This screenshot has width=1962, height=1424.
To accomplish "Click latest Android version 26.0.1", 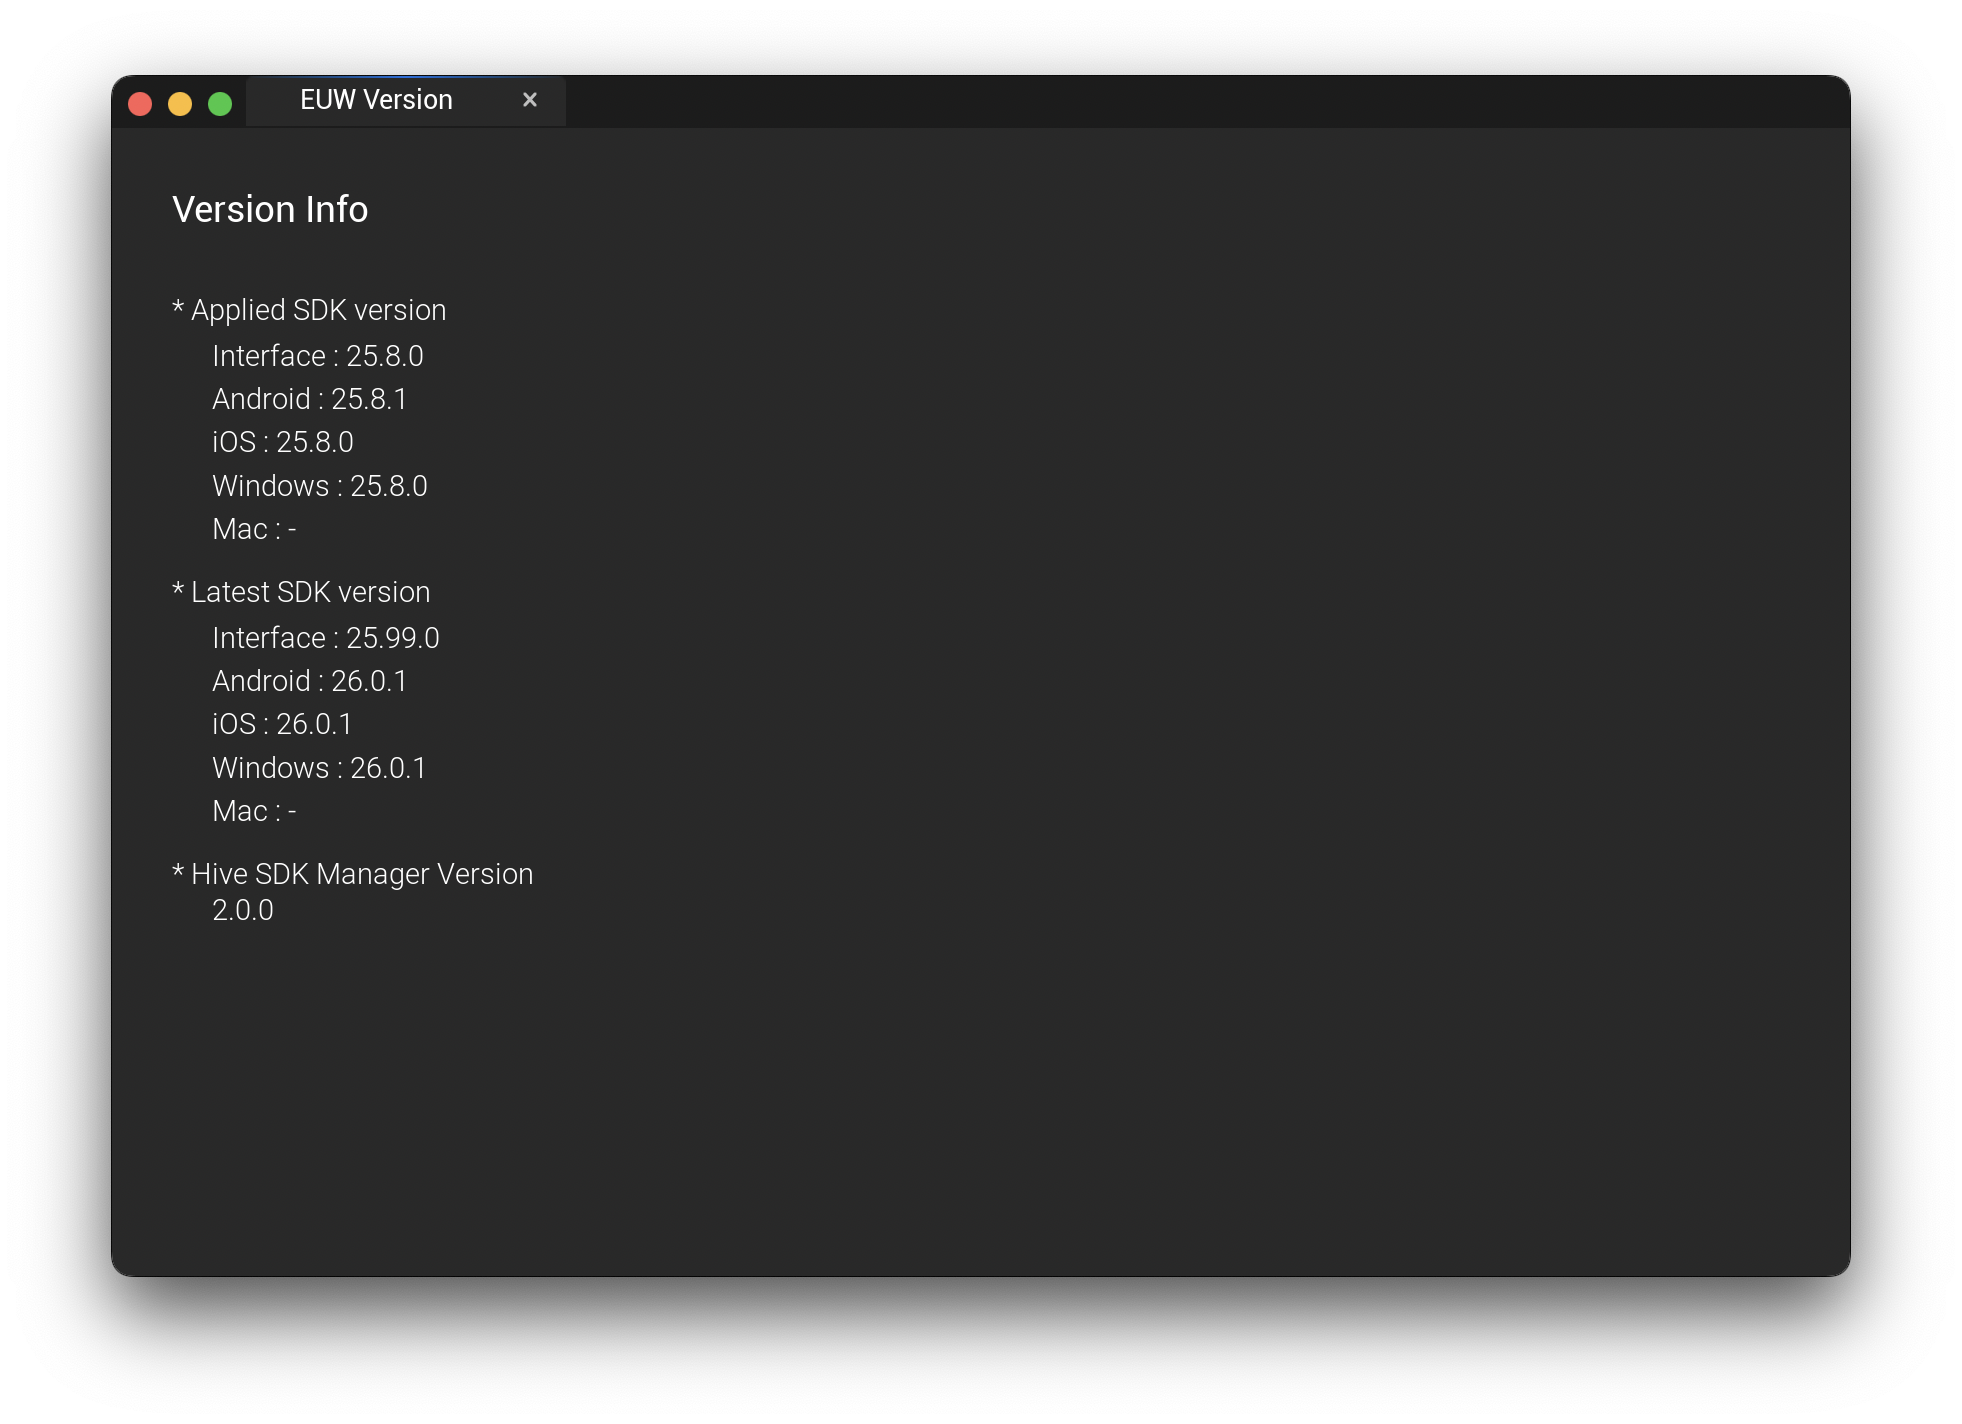I will tap(310, 681).
